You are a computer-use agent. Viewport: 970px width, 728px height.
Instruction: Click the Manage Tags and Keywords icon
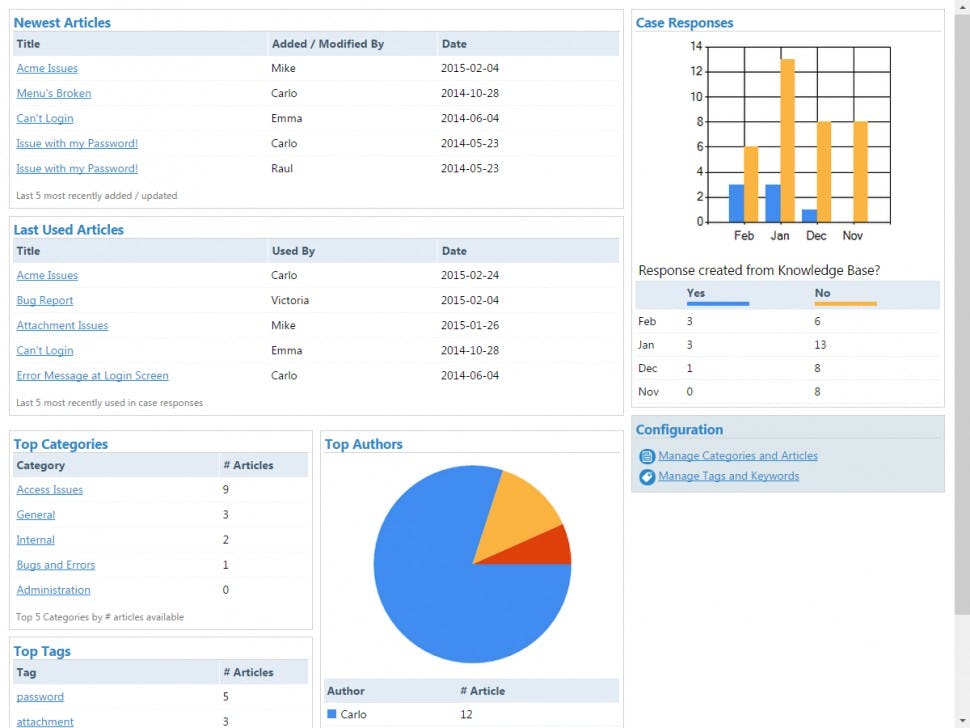pyautogui.click(x=646, y=477)
